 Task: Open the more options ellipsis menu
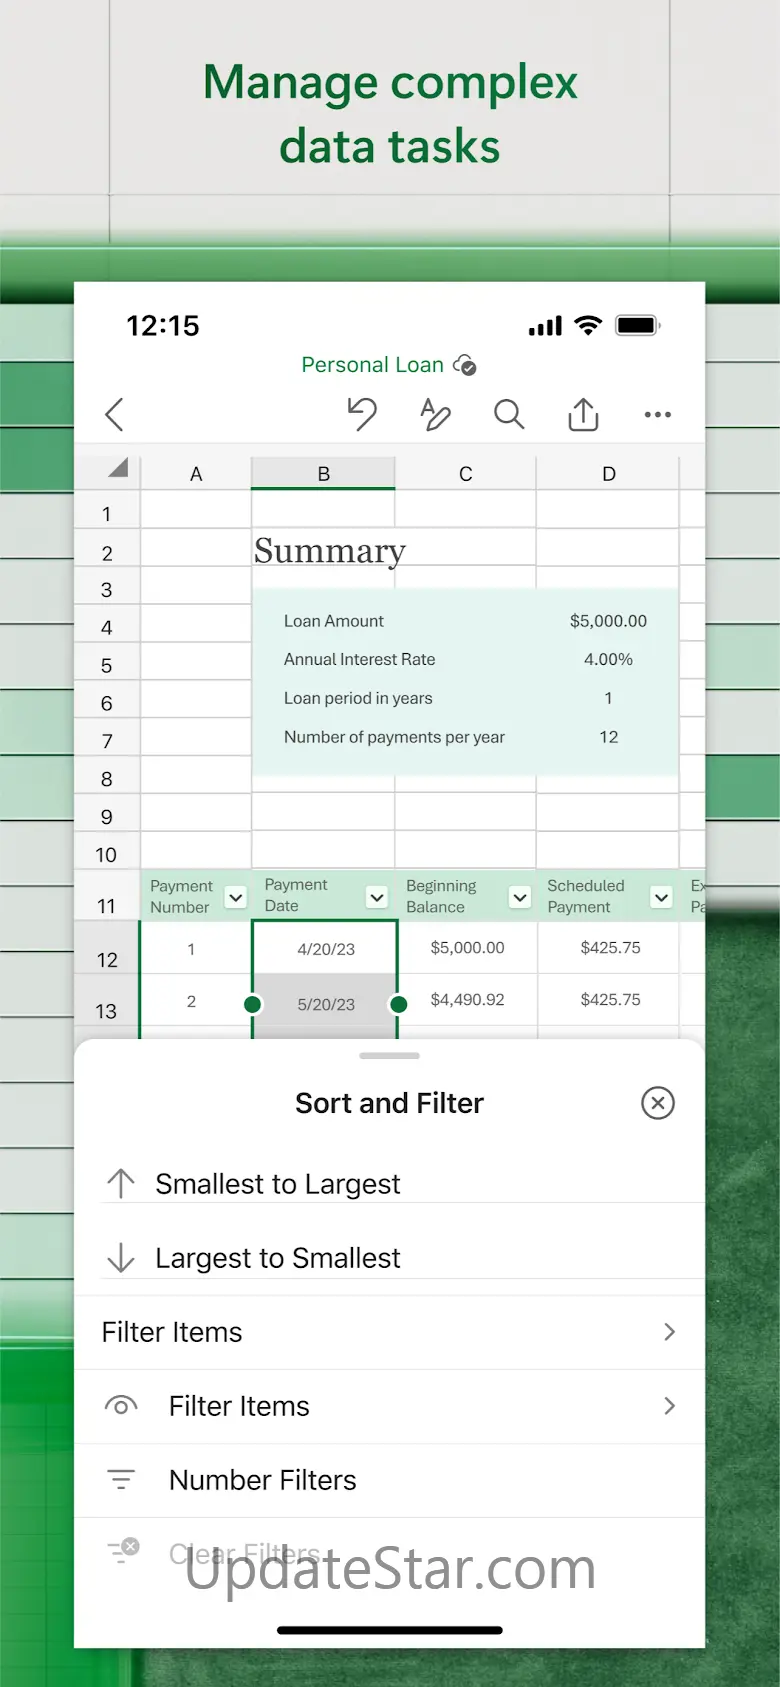pos(657,414)
